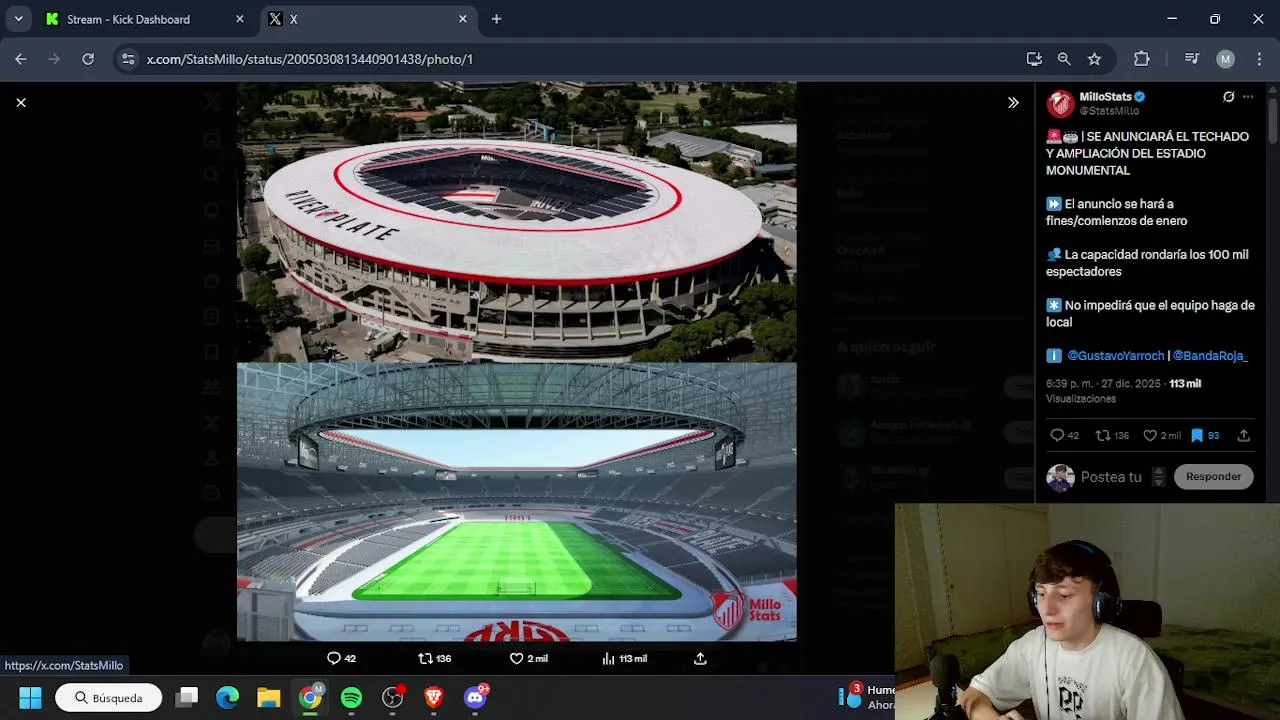Reply icon with 42 in sidebar
Image resolution: width=1280 pixels, height=720 pixels.
pyautogui.click(x=1064, y=435)
